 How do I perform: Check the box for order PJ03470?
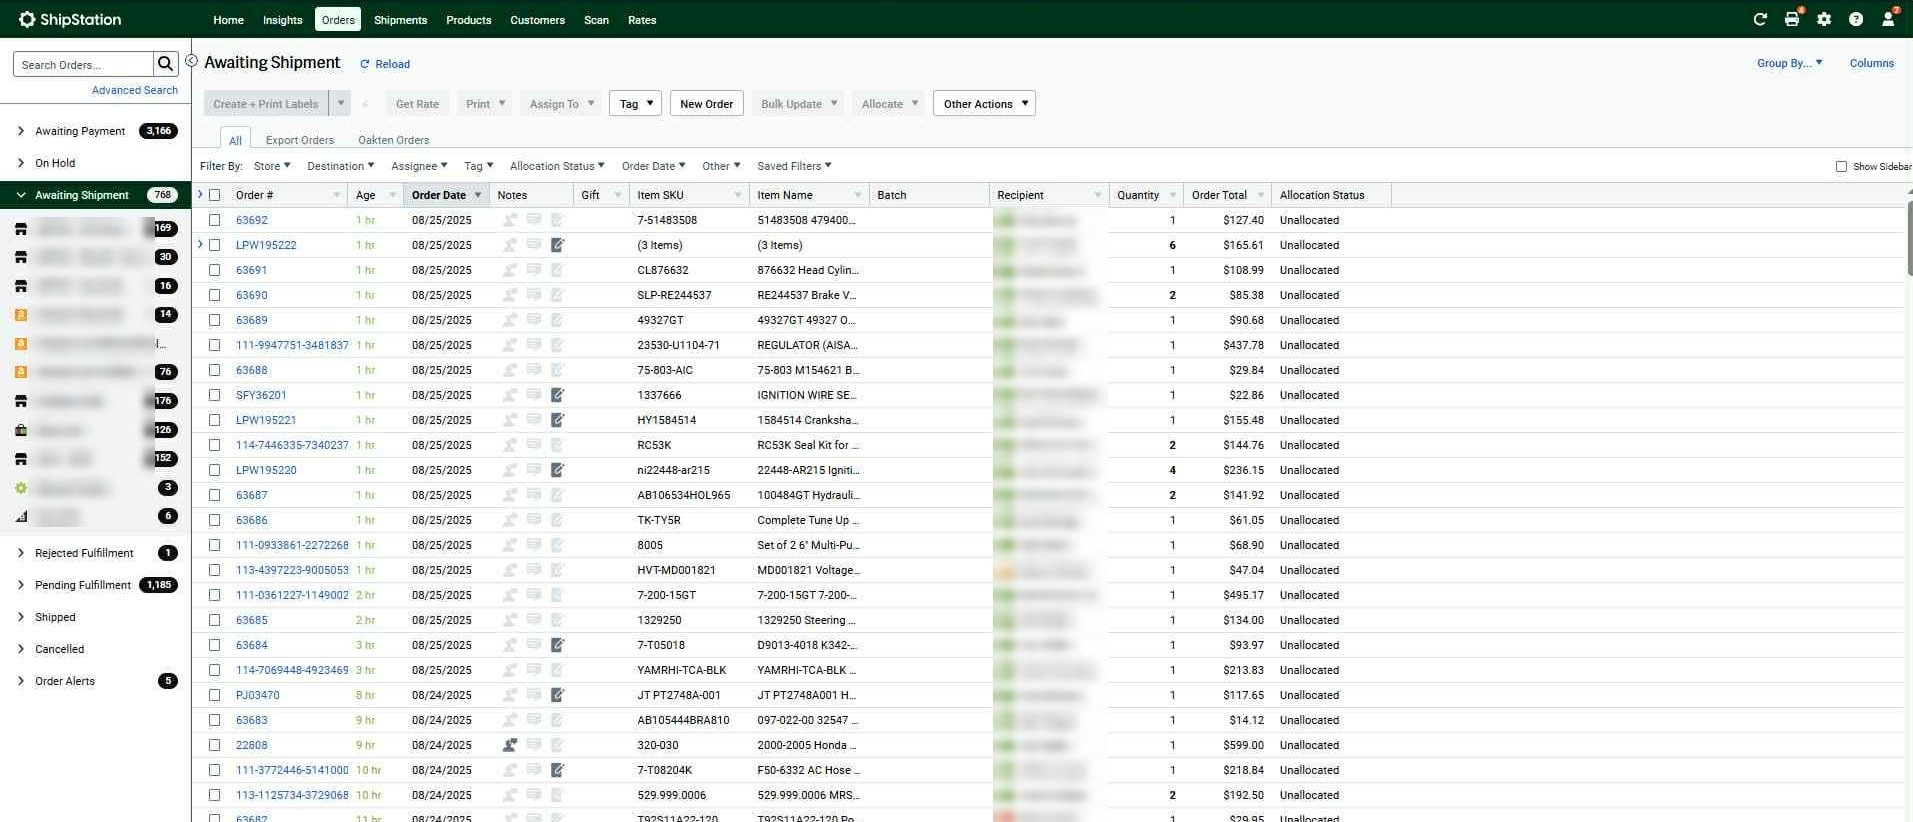pos(214,695)
